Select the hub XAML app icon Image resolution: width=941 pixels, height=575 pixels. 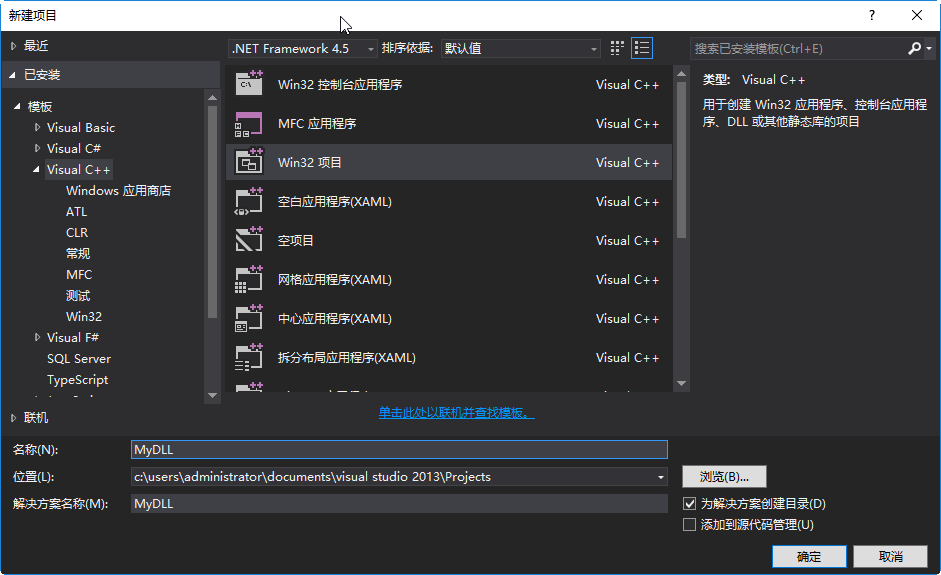[x=248, y=319]
